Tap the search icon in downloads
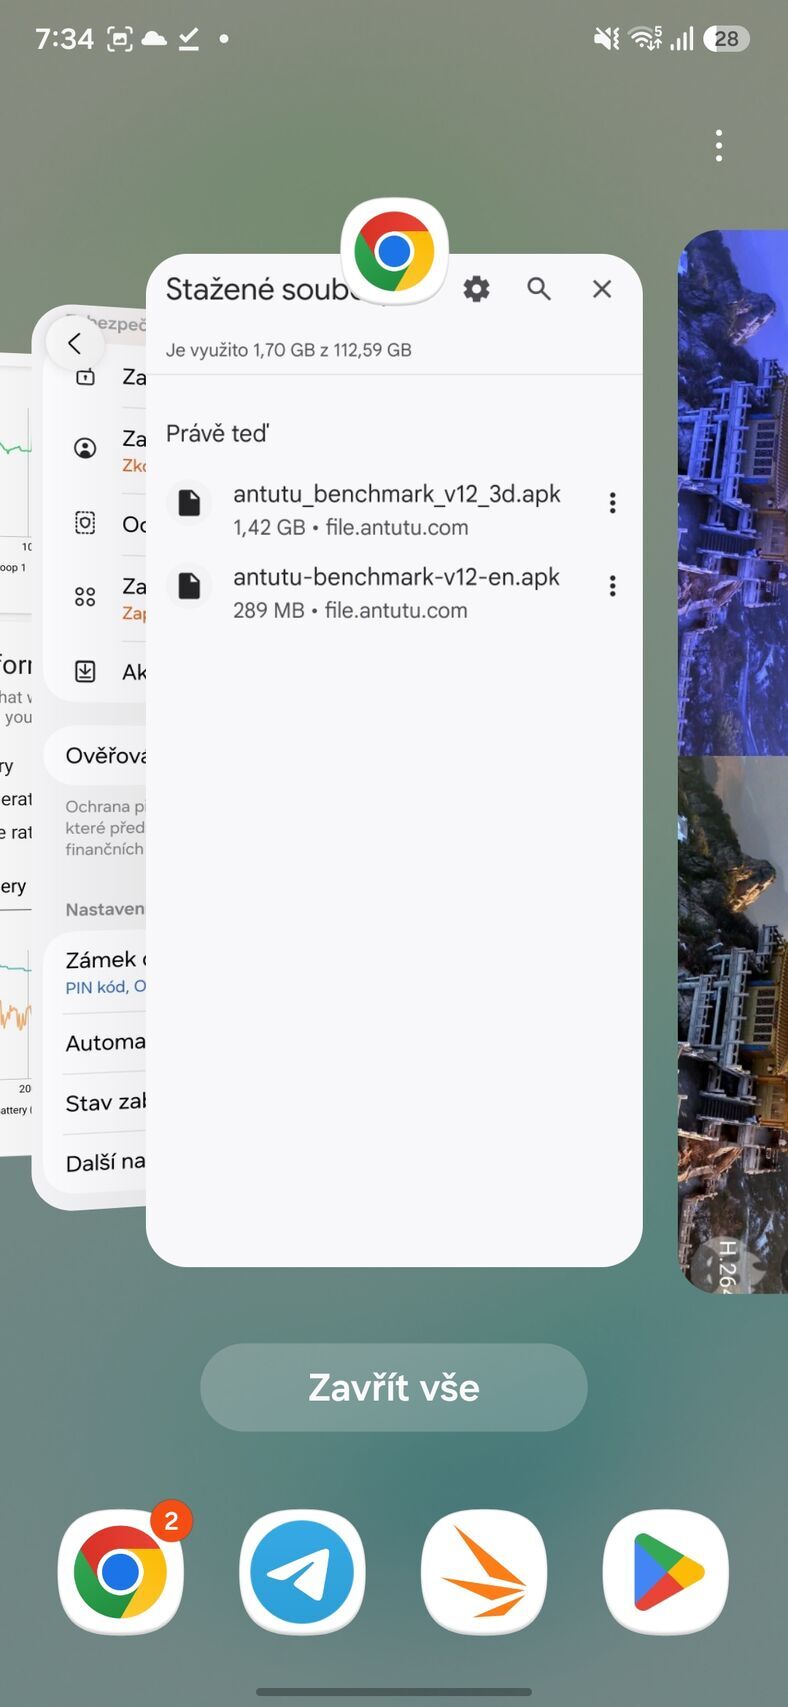 (539, 289)
